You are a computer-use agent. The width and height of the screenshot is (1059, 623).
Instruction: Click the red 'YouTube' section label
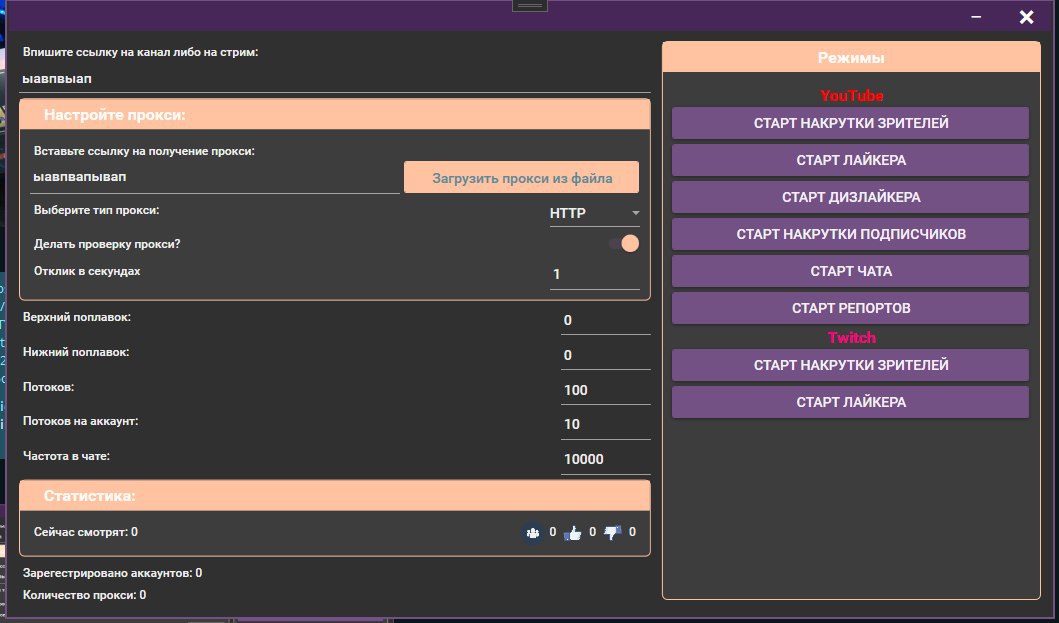[x=852, y=96]
